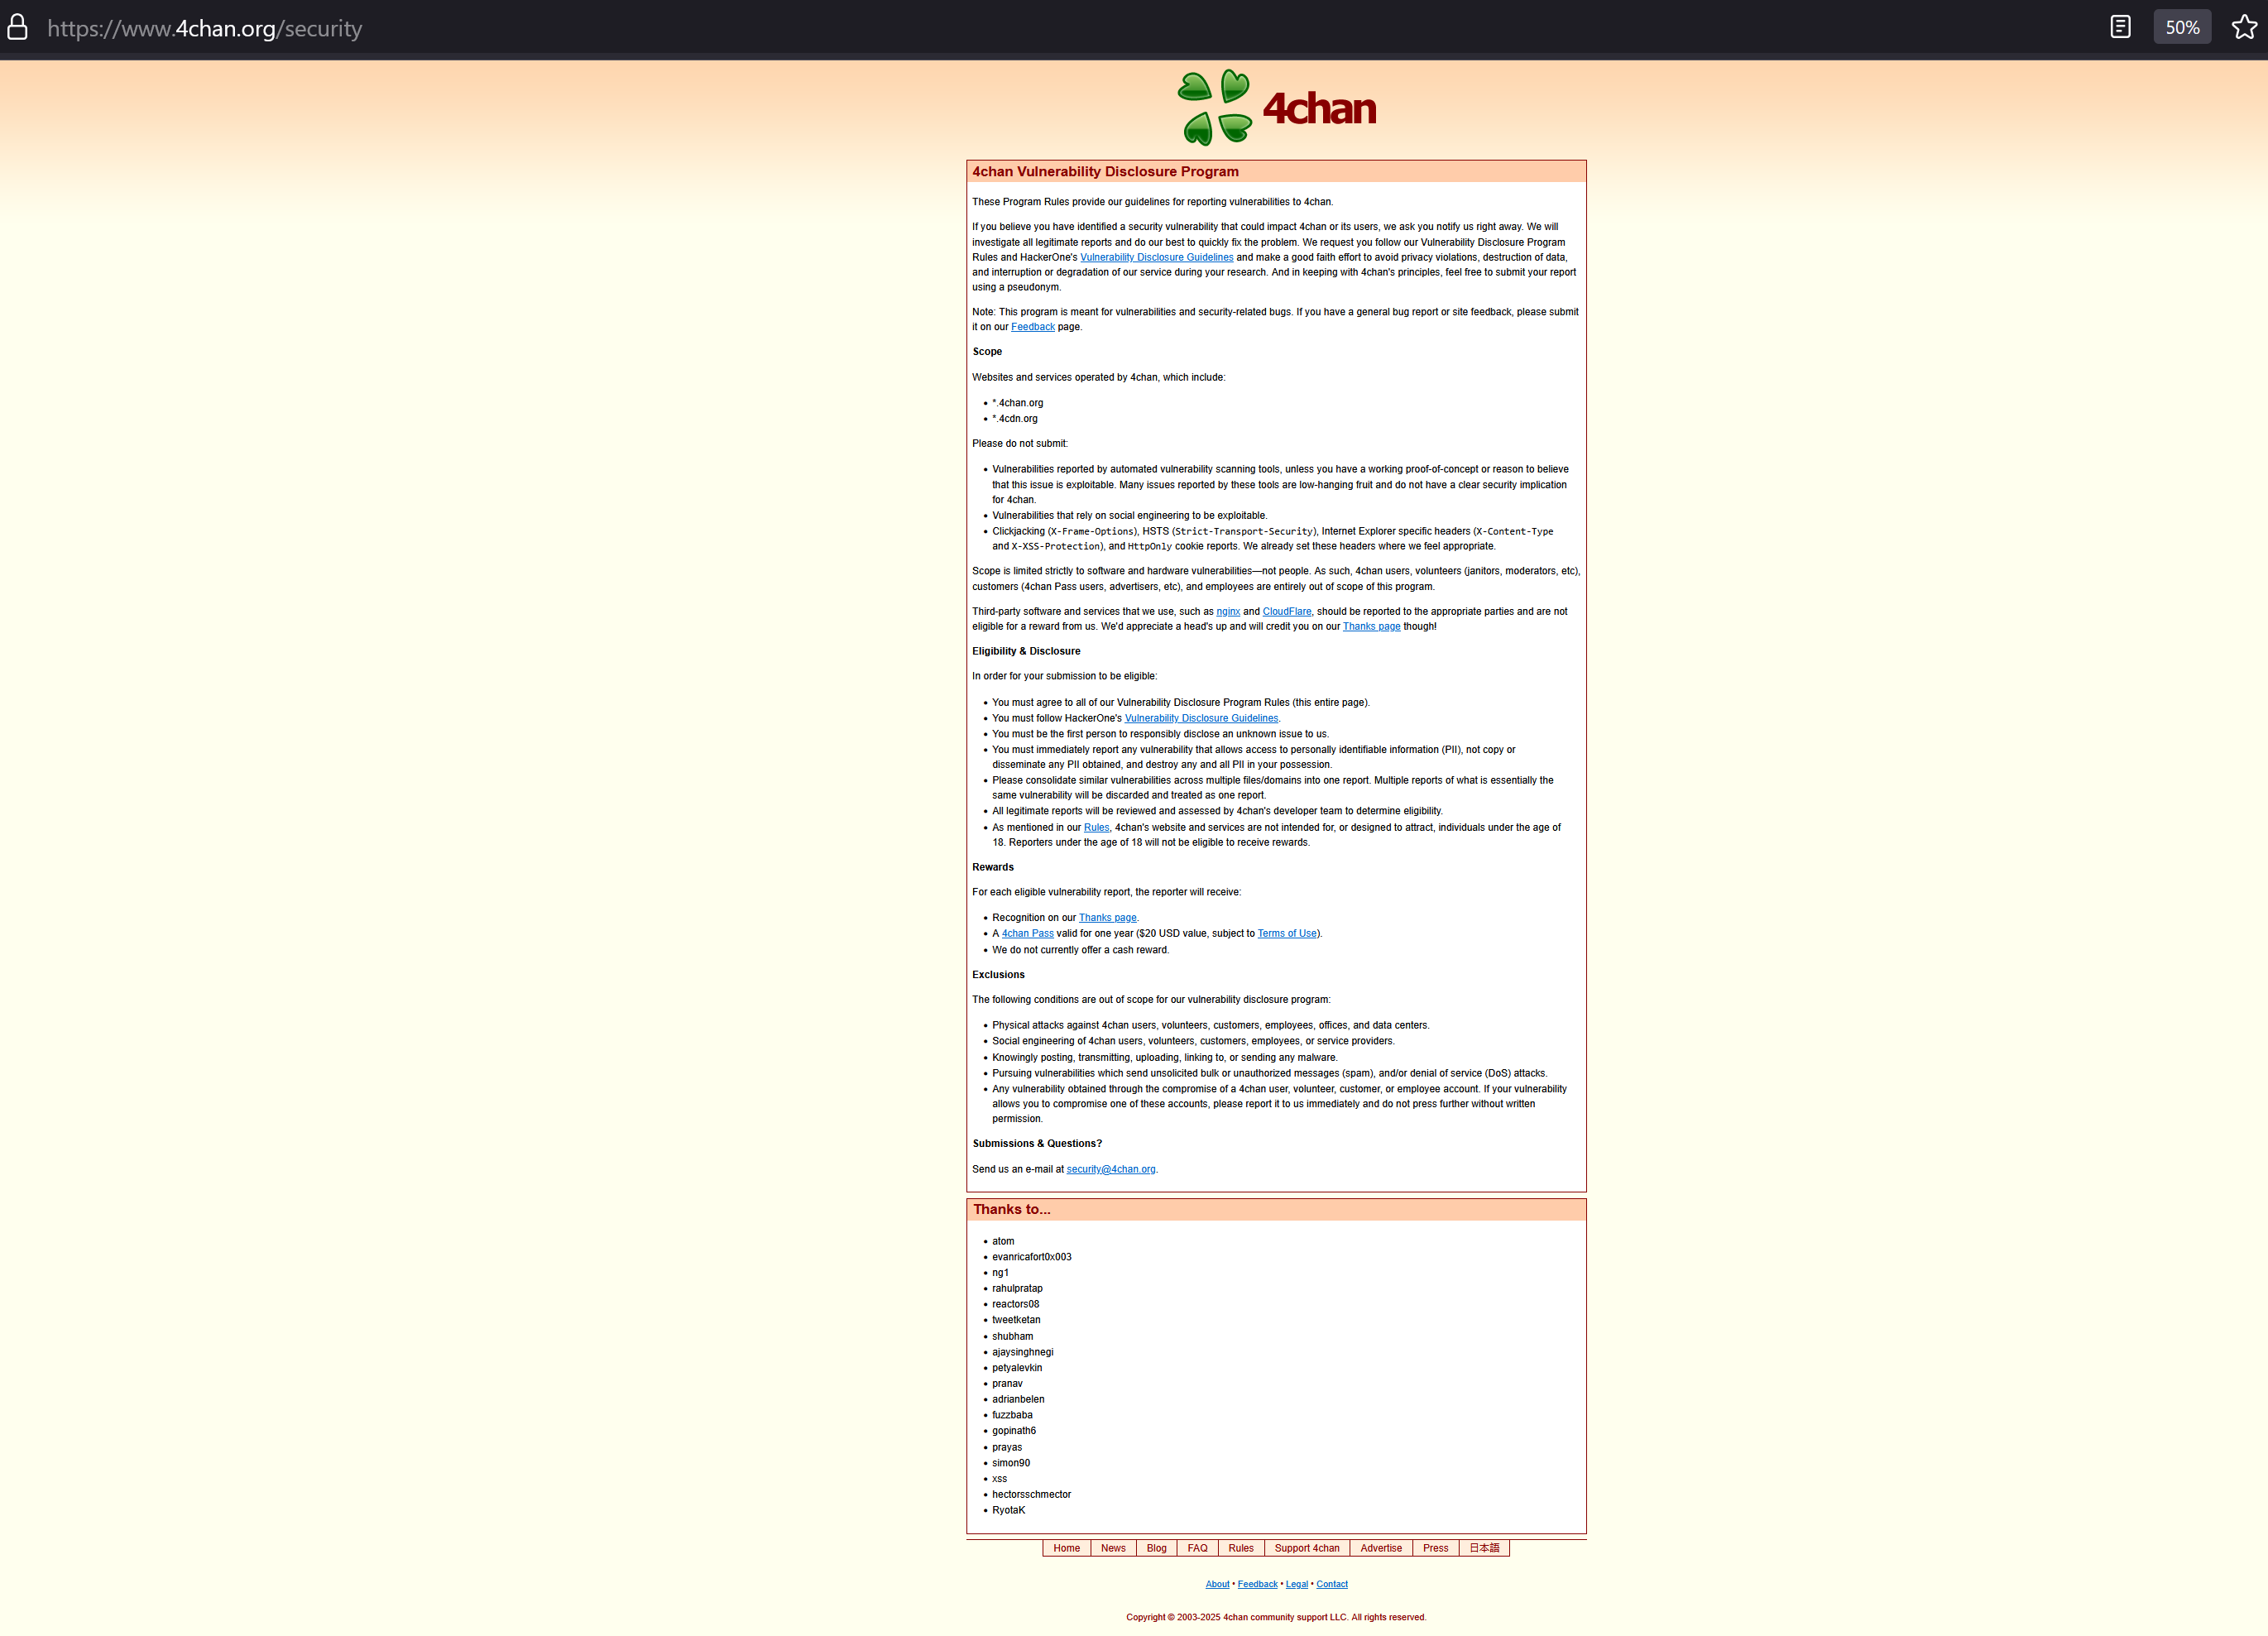Viewport: 2268px width, 1636px height.
Task: Follow the nginx link
Action: [1227, 611]
